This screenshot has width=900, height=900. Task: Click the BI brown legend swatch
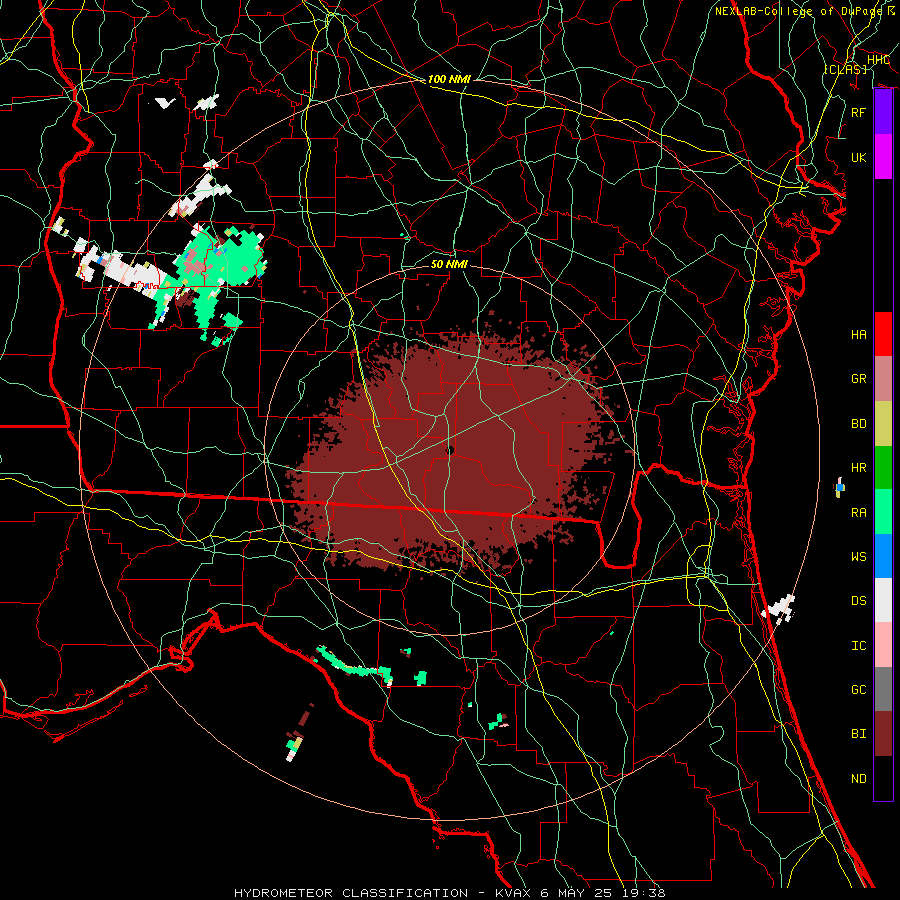(x=883, y=734)
